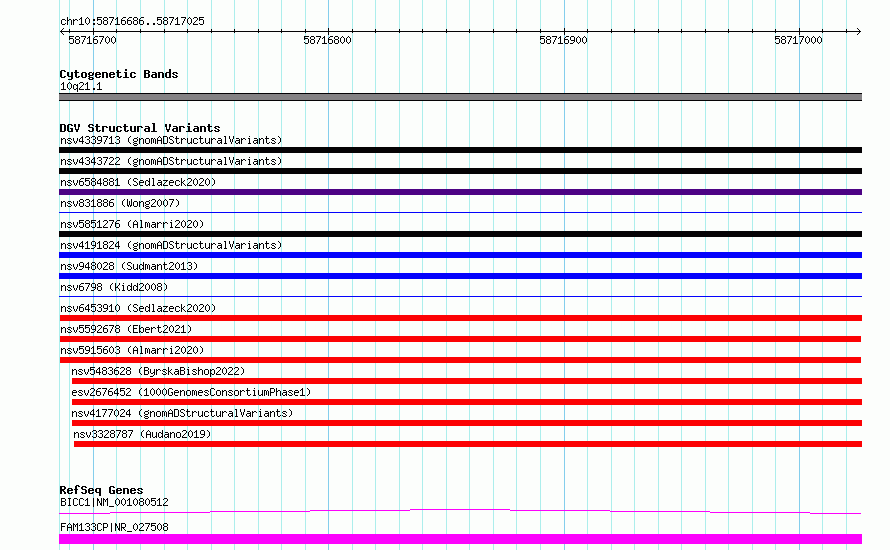This screenshot has height=550, width=890.
Task: Click the 58716800 ruler coordinate
Action: (x=328, y=40)
